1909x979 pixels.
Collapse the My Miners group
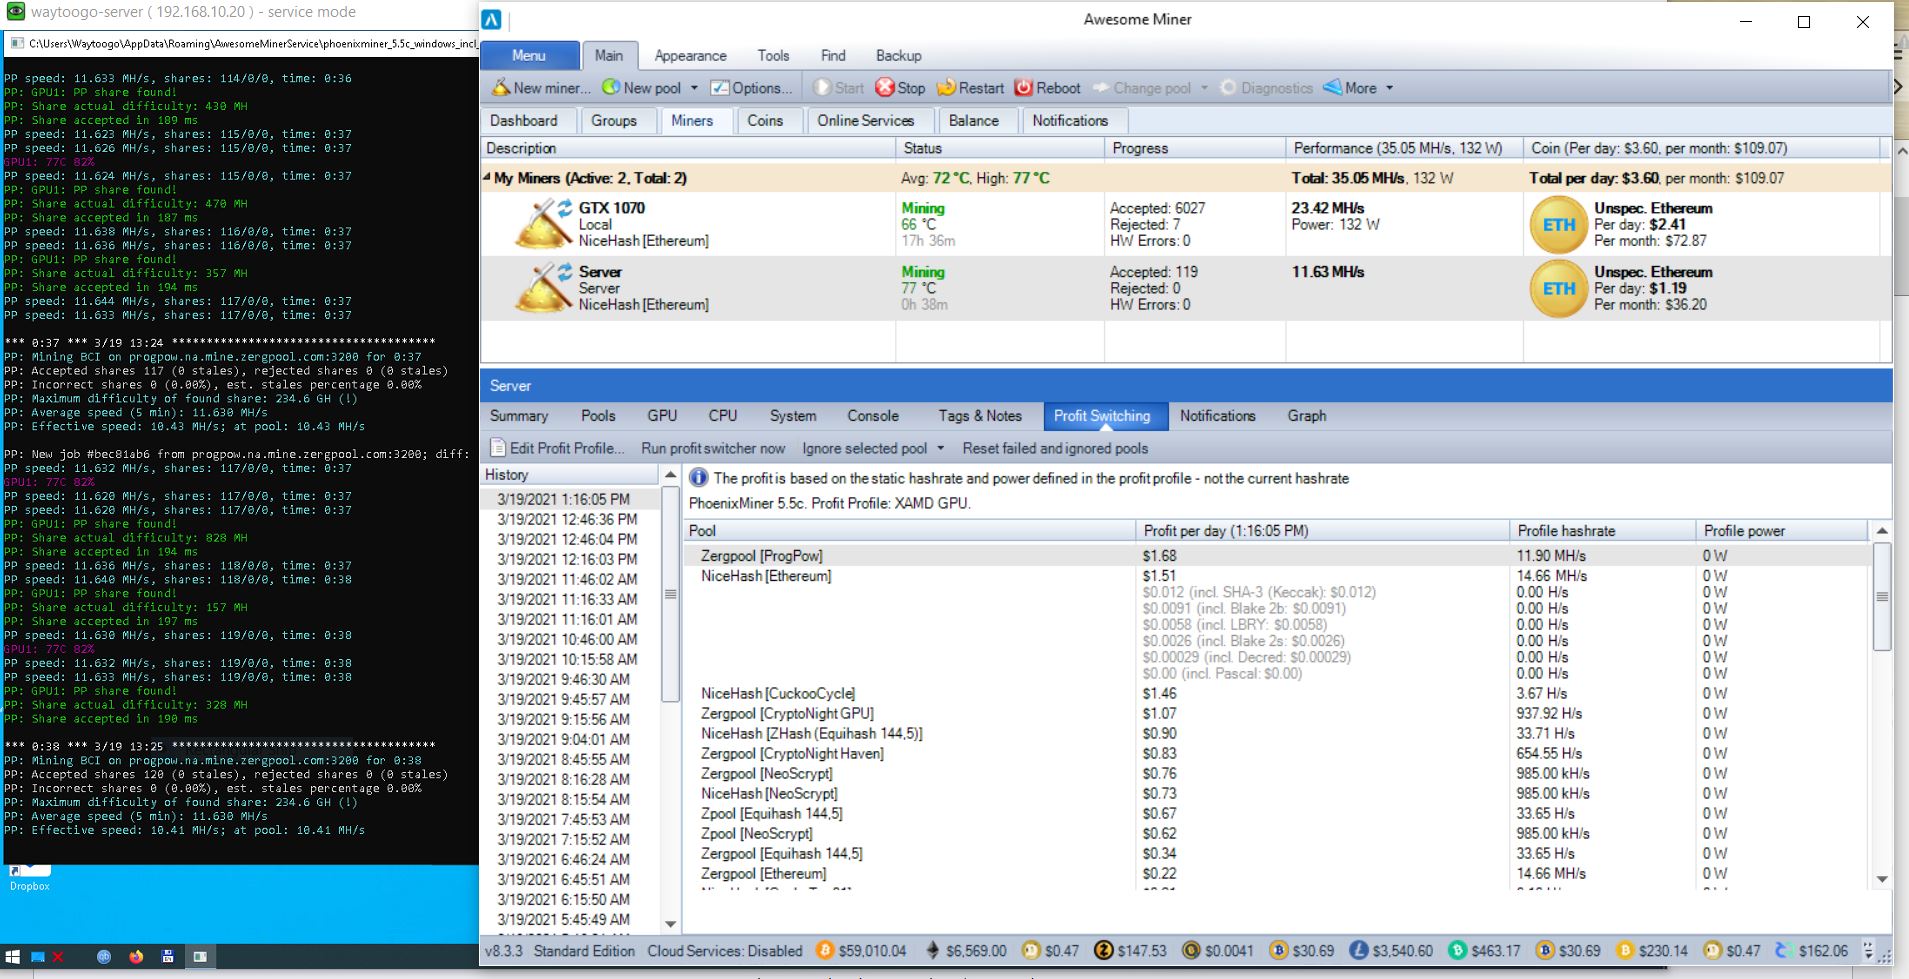click(x=487, y=177)
